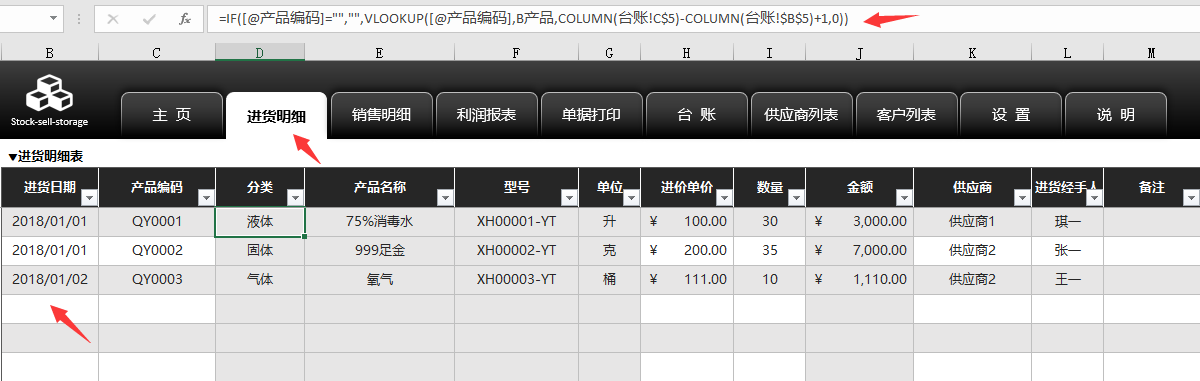Open the 供应商列表 tab
This screenshot has width=1200, height=381.
coord(801,115)
